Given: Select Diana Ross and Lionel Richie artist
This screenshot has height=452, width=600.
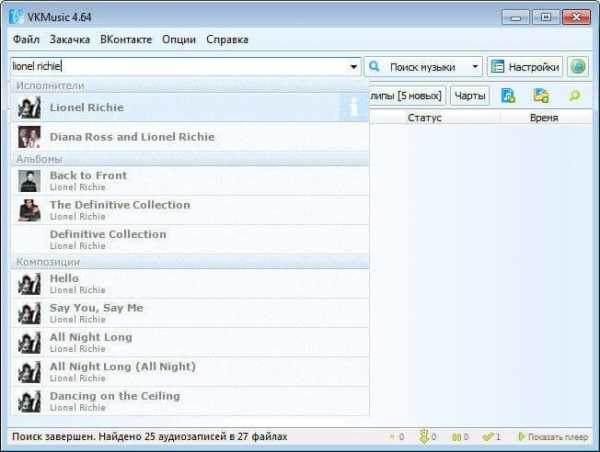Looking at the screenshot, I should click(190, 137).
